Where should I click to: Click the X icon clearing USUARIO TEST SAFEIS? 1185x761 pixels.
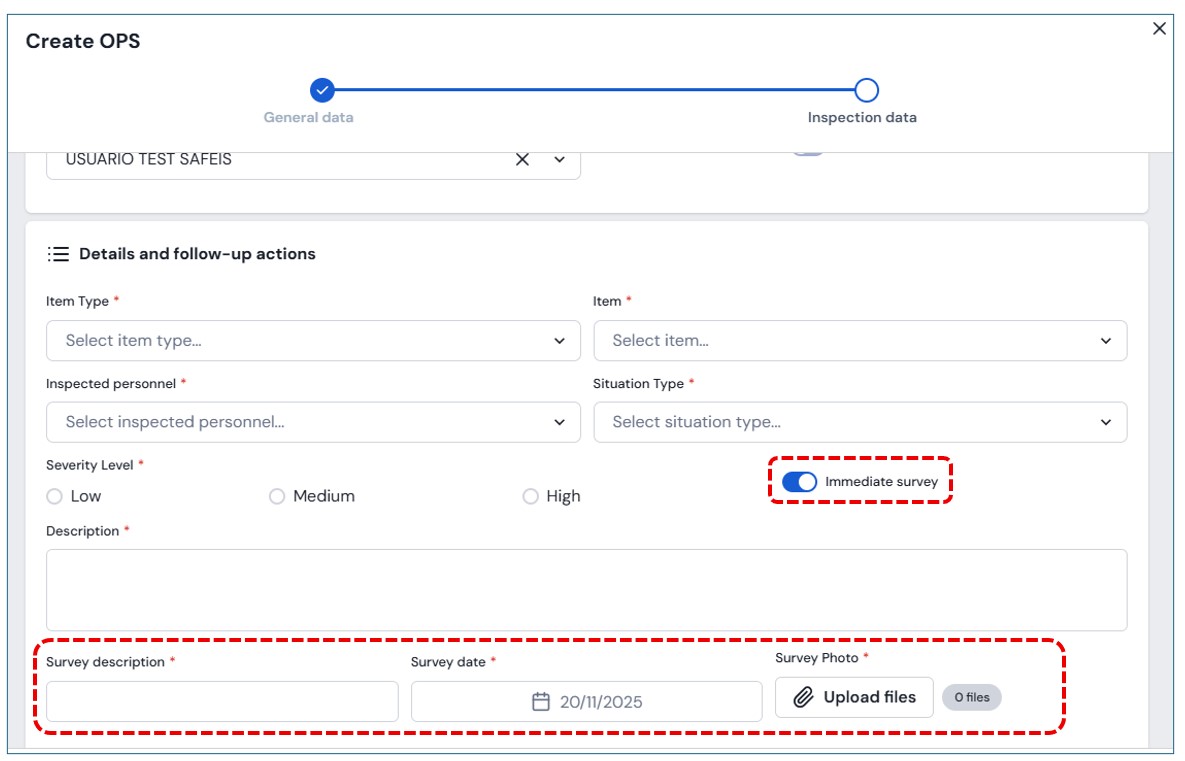(522, 160)
